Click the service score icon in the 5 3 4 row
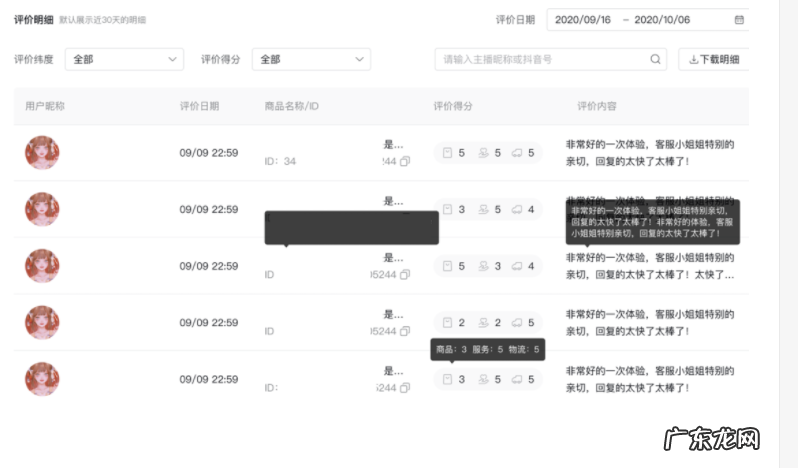The width and height of the screenshot is (798, 468). click(483, 266)
